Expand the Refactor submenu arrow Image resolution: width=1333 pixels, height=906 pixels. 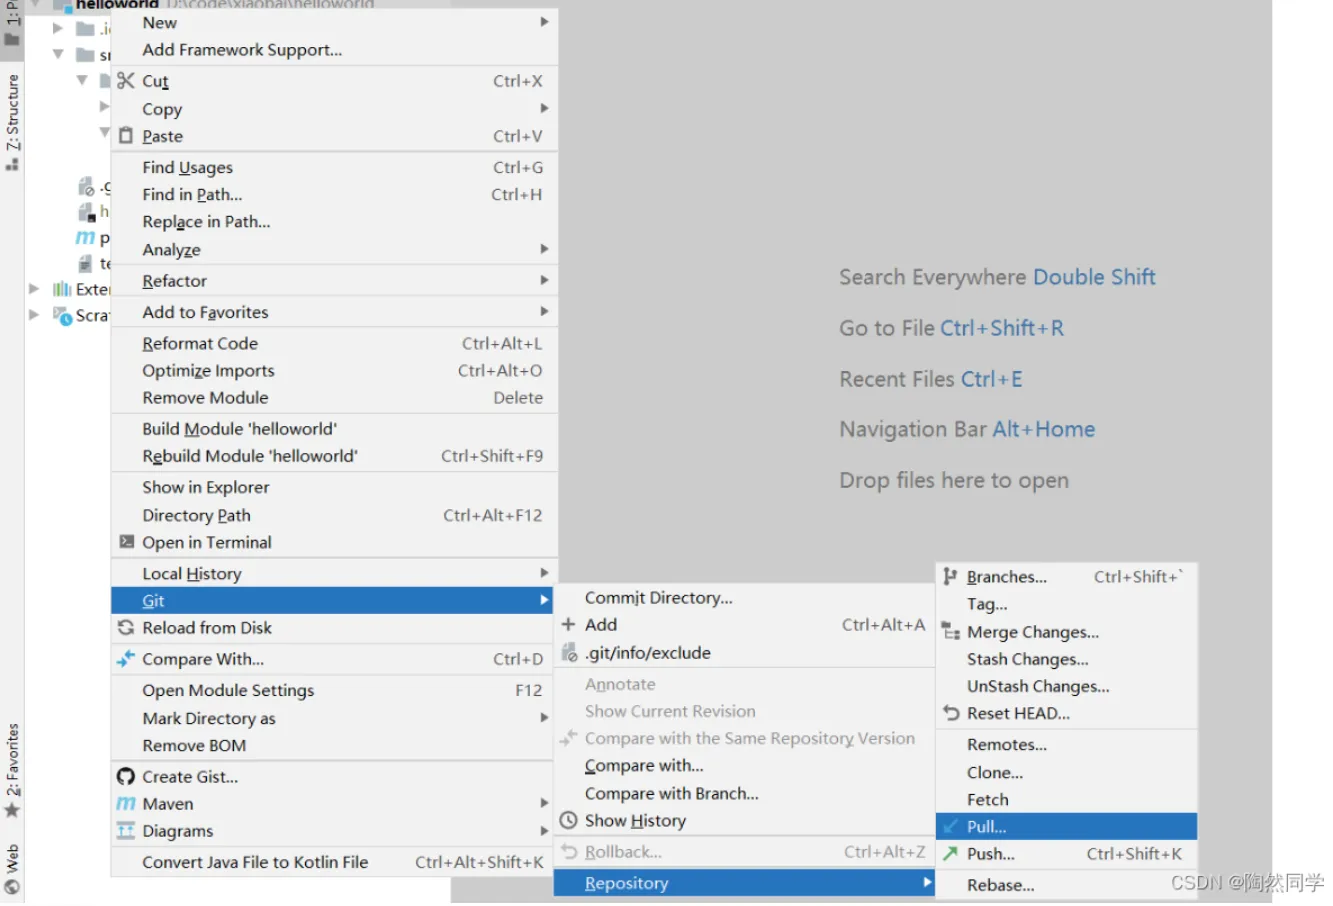(545, 280)
